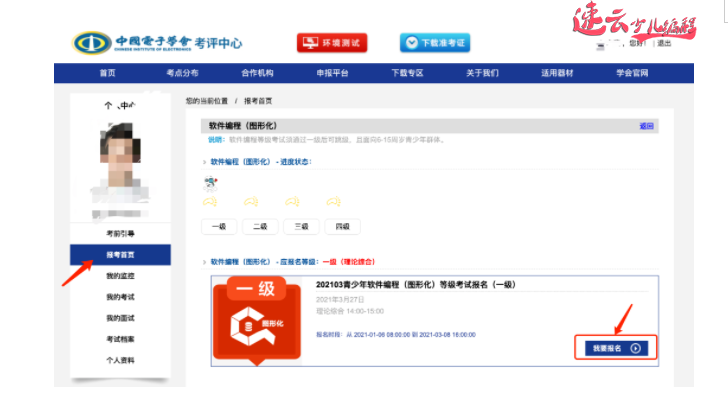Click the exam date 2021年3月27日
The width and height of the screenshot is (728, 403).
tap(340, 299)
